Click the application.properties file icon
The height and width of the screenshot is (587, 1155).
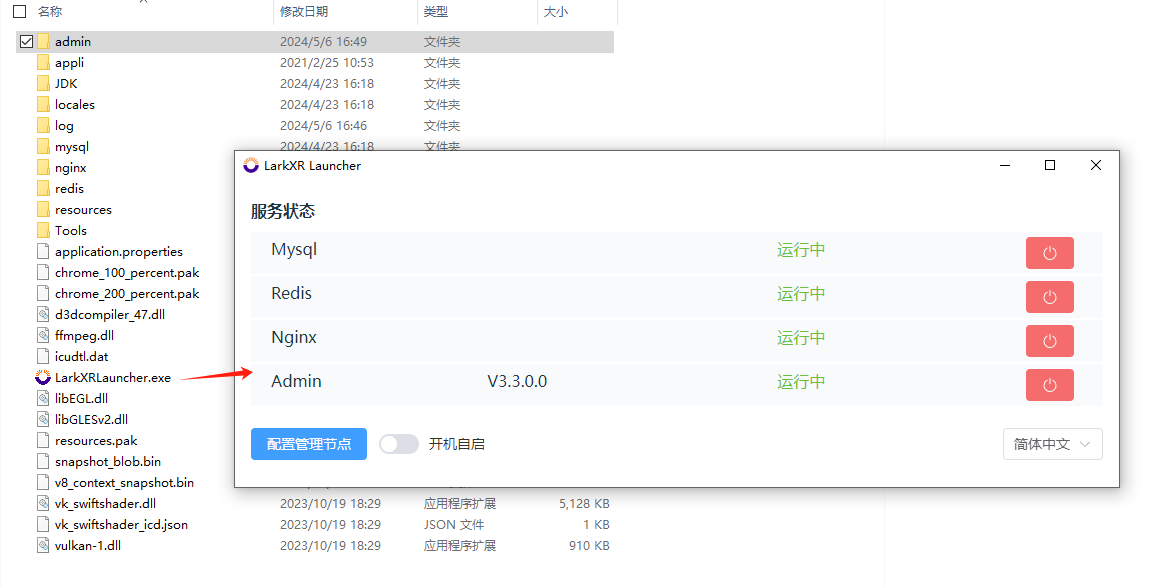tap(43, 251)
